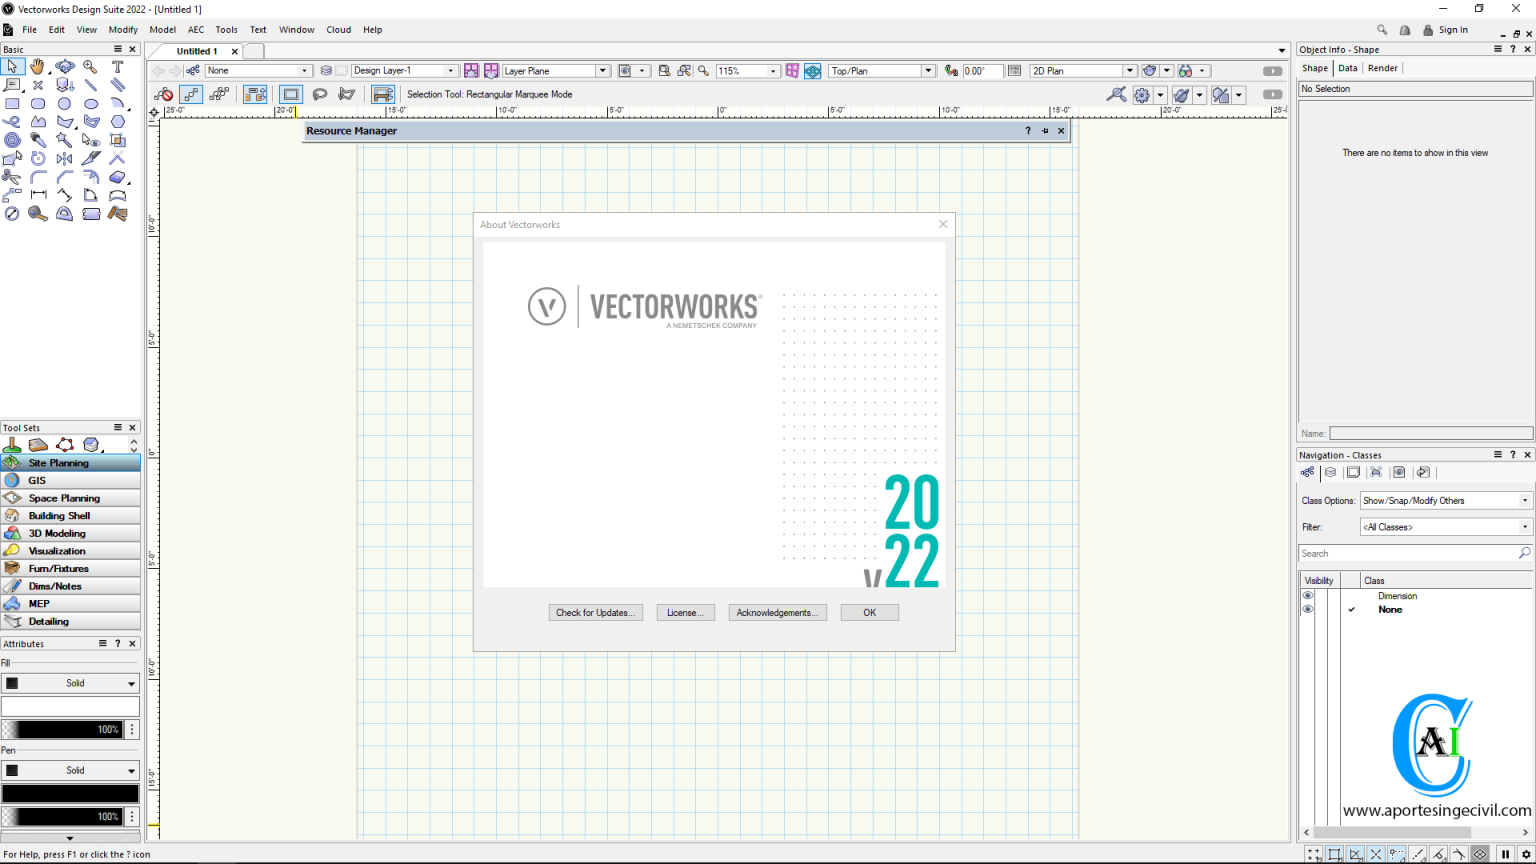
Task: Open the Class Options dropdown
Action: 1524,500
